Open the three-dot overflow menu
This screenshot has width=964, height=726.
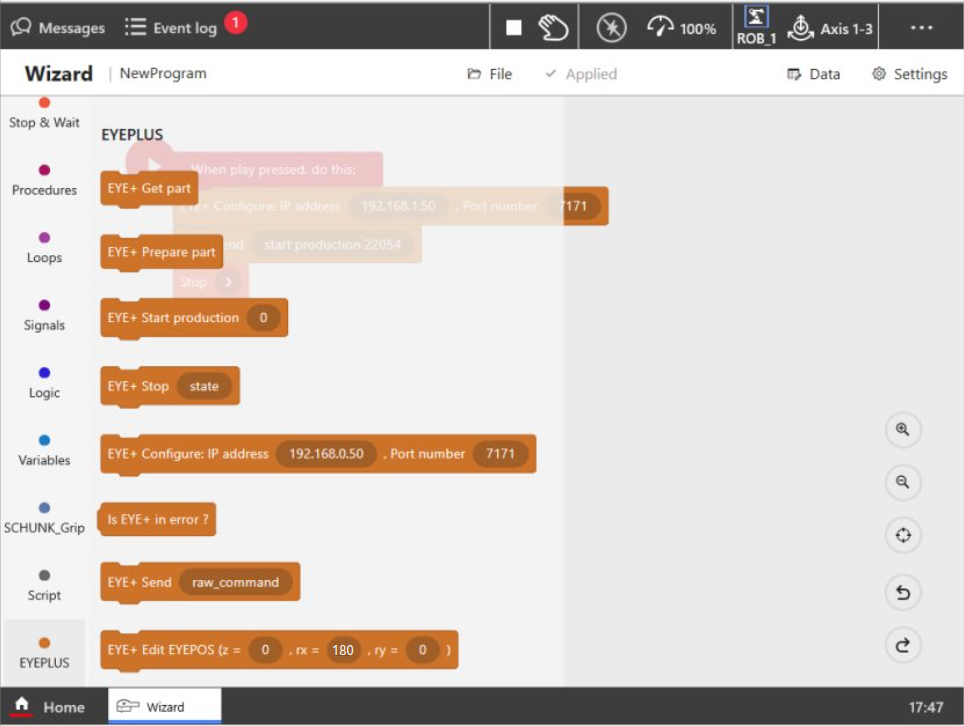tap(921, 27)
